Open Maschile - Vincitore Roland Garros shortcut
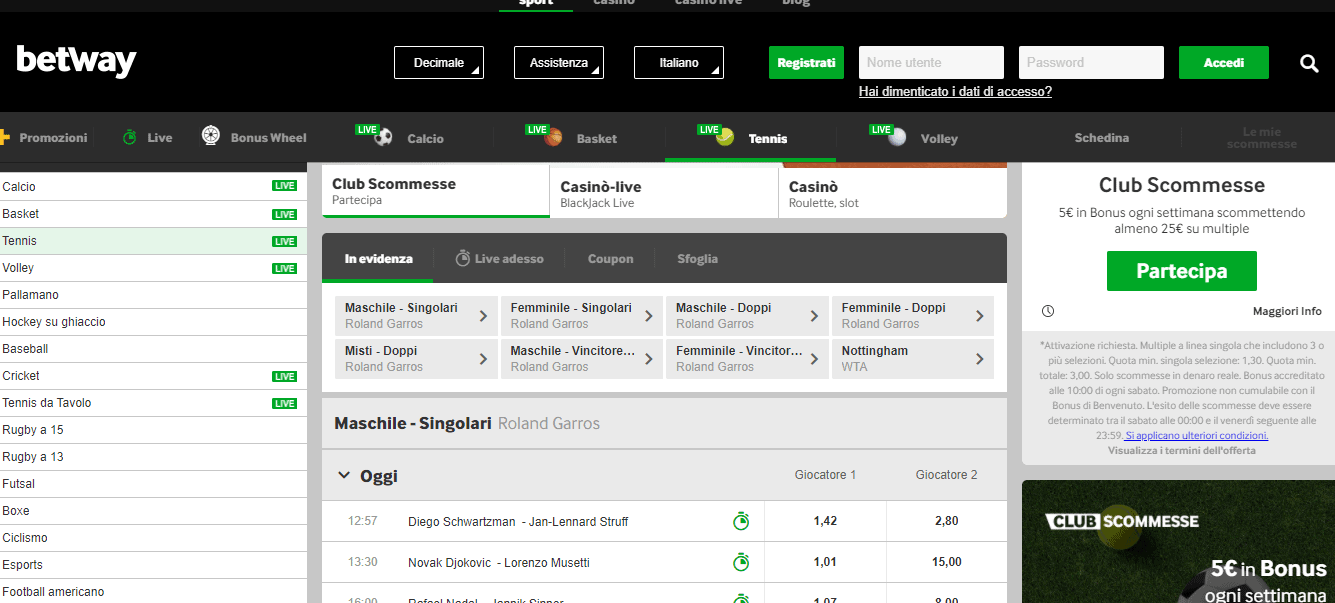 pos(582,359)
